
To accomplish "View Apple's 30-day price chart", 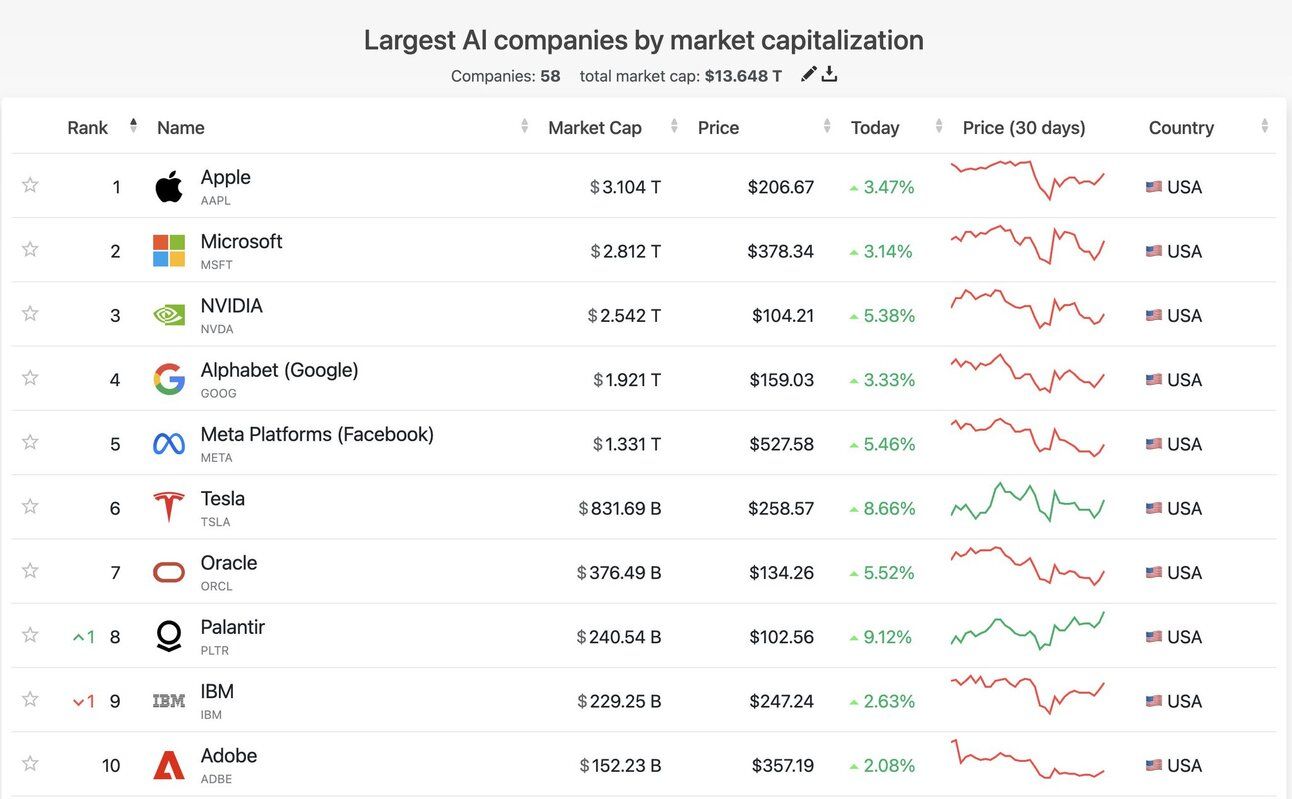I will pyautogui.click(x=1027, y=180).
